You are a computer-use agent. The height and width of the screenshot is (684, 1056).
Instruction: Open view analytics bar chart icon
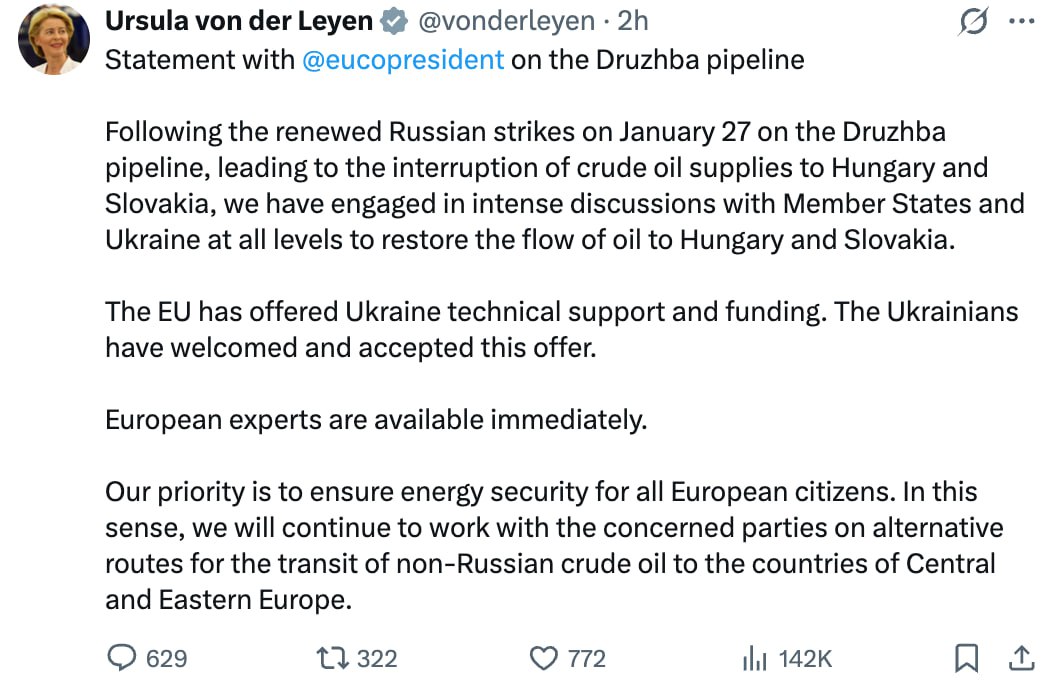click(x=753, y=657)
